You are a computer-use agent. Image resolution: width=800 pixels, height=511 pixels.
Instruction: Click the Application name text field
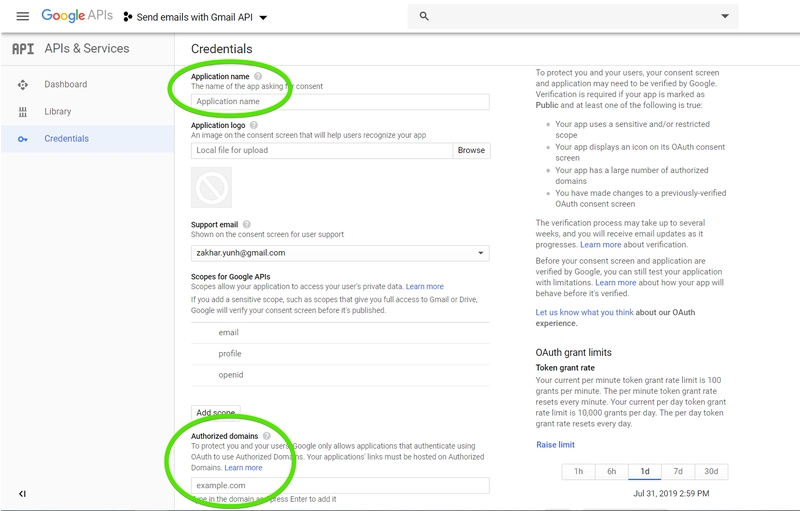point(340,101)
